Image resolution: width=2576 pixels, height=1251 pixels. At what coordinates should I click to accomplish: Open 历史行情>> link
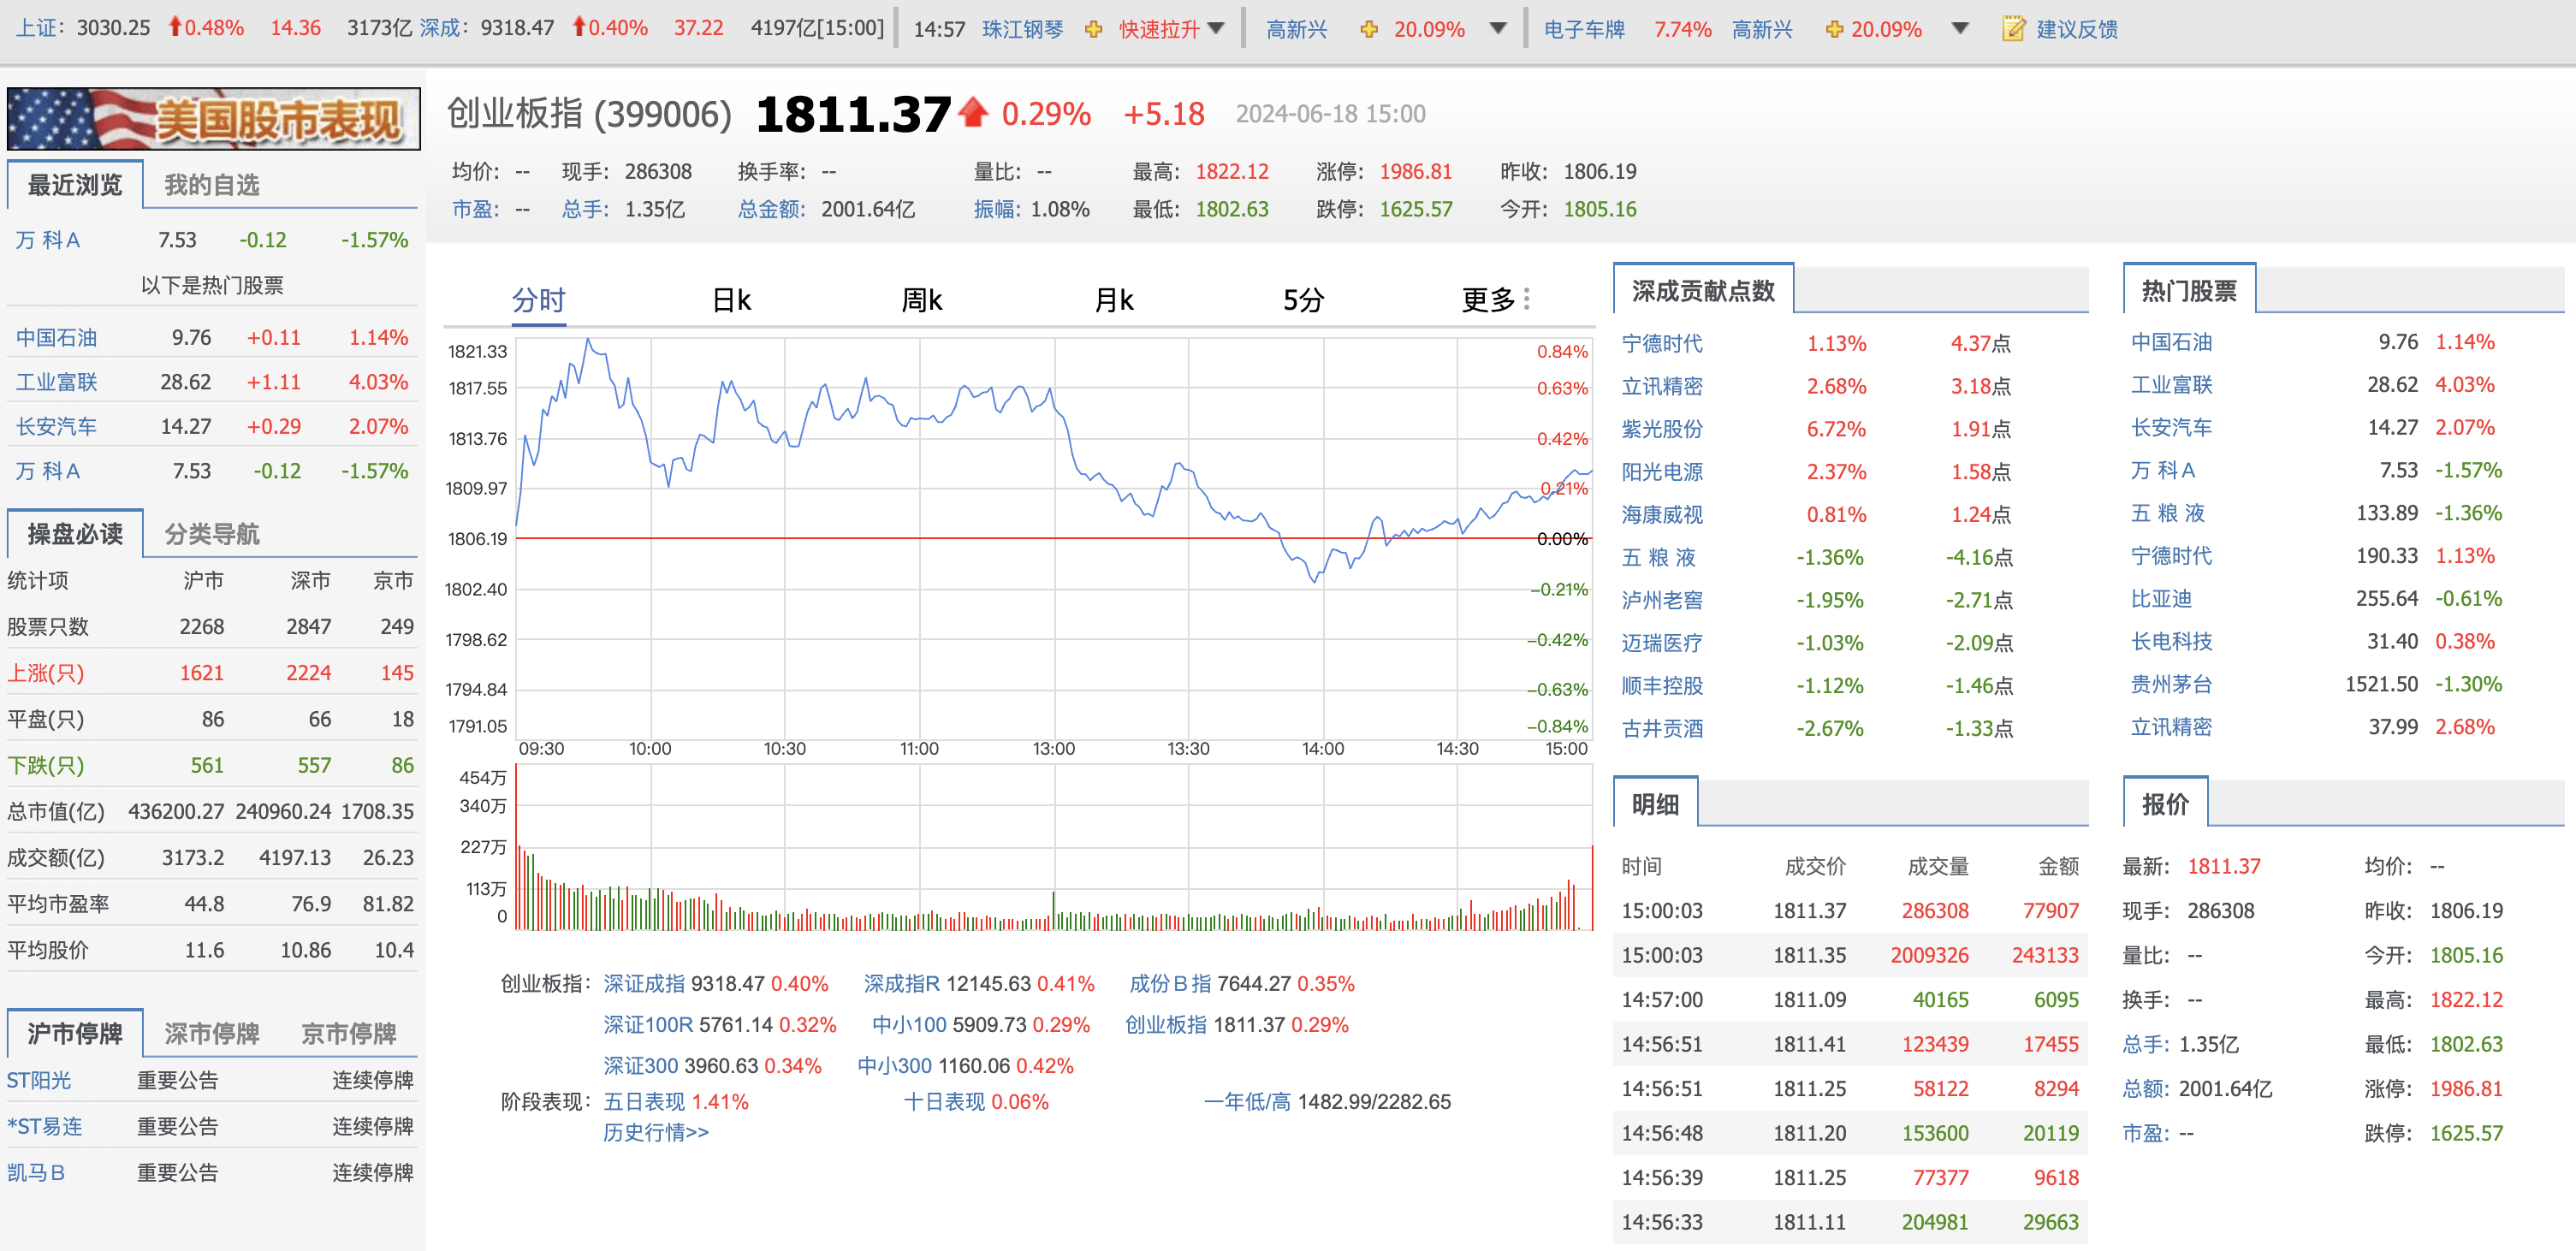656,1132
